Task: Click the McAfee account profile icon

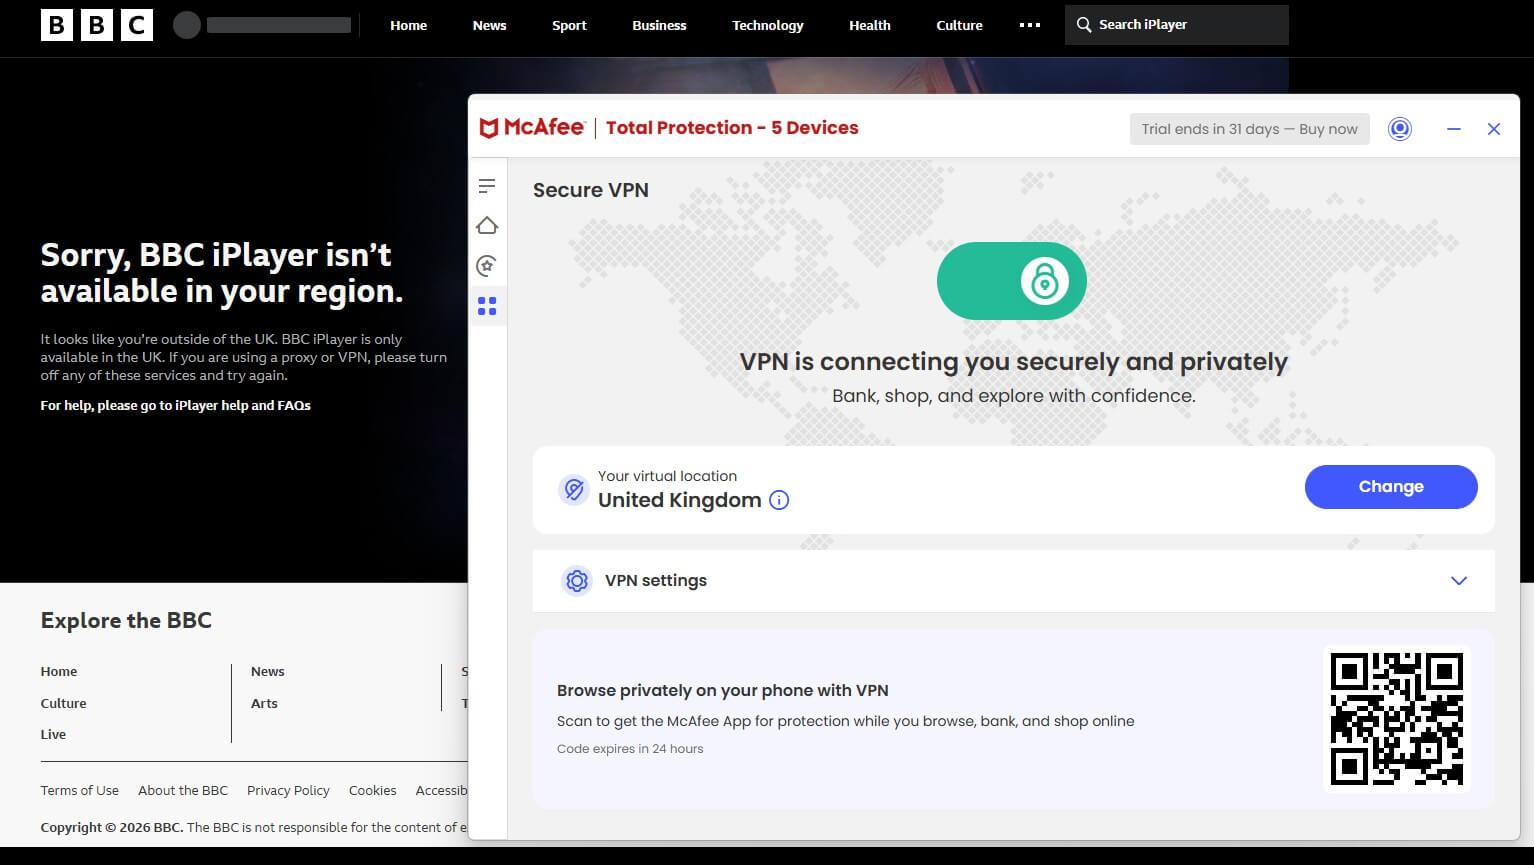Action: click(x=1400, y=129)
